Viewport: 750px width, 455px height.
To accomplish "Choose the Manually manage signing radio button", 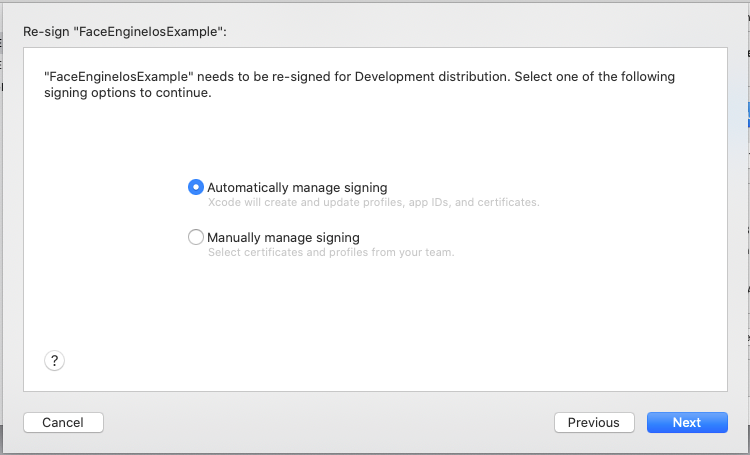I will click(x=196, y=237).
